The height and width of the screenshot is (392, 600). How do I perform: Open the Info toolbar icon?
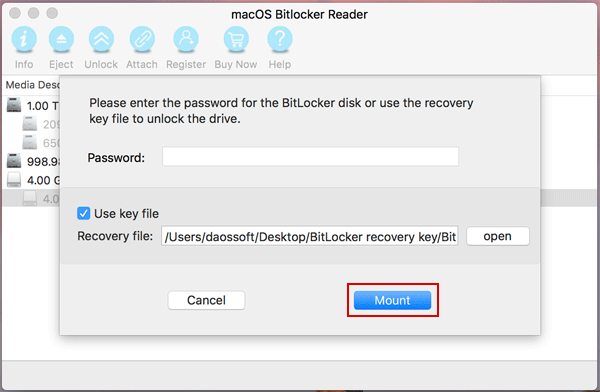(24, 39)
